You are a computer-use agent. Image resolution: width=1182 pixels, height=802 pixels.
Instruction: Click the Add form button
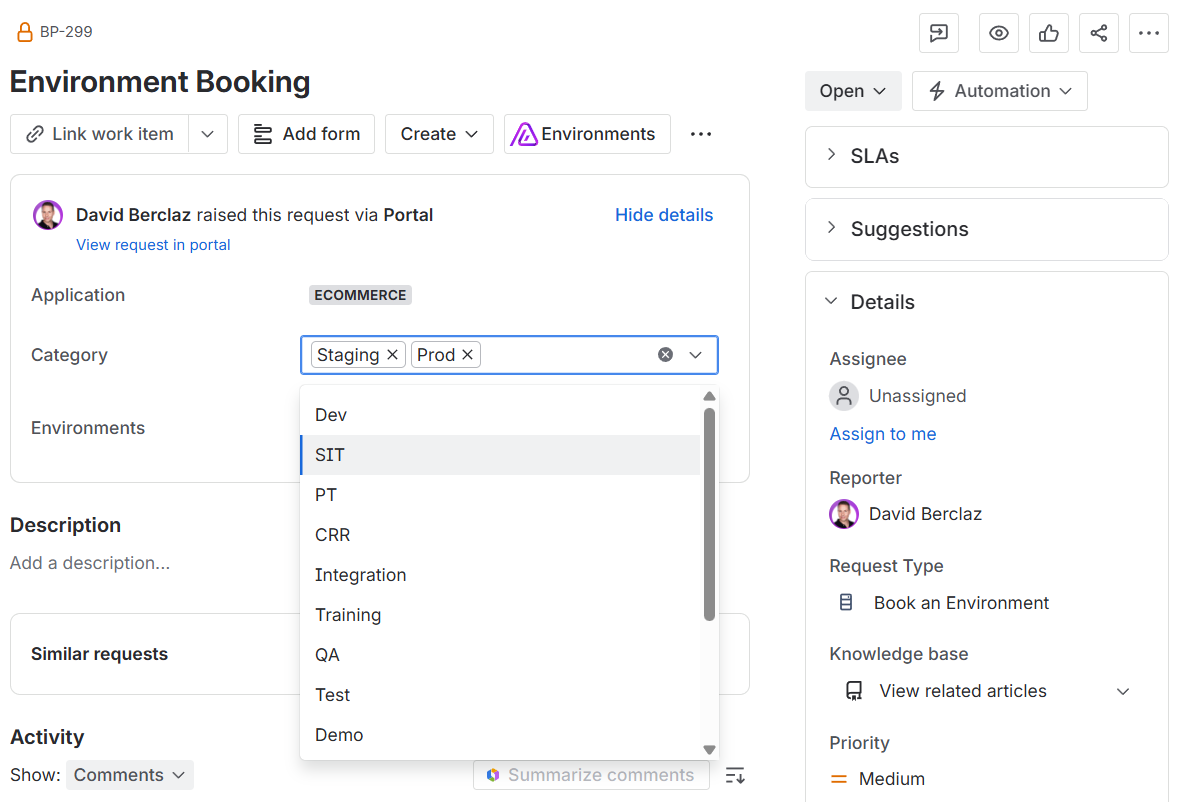click(x=306, y=134)
